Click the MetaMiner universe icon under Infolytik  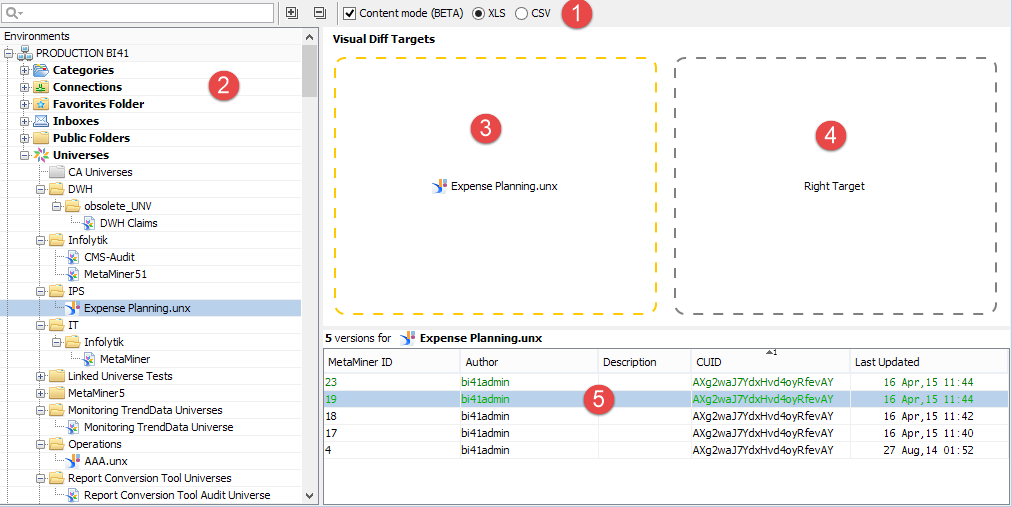click(89, 359)
